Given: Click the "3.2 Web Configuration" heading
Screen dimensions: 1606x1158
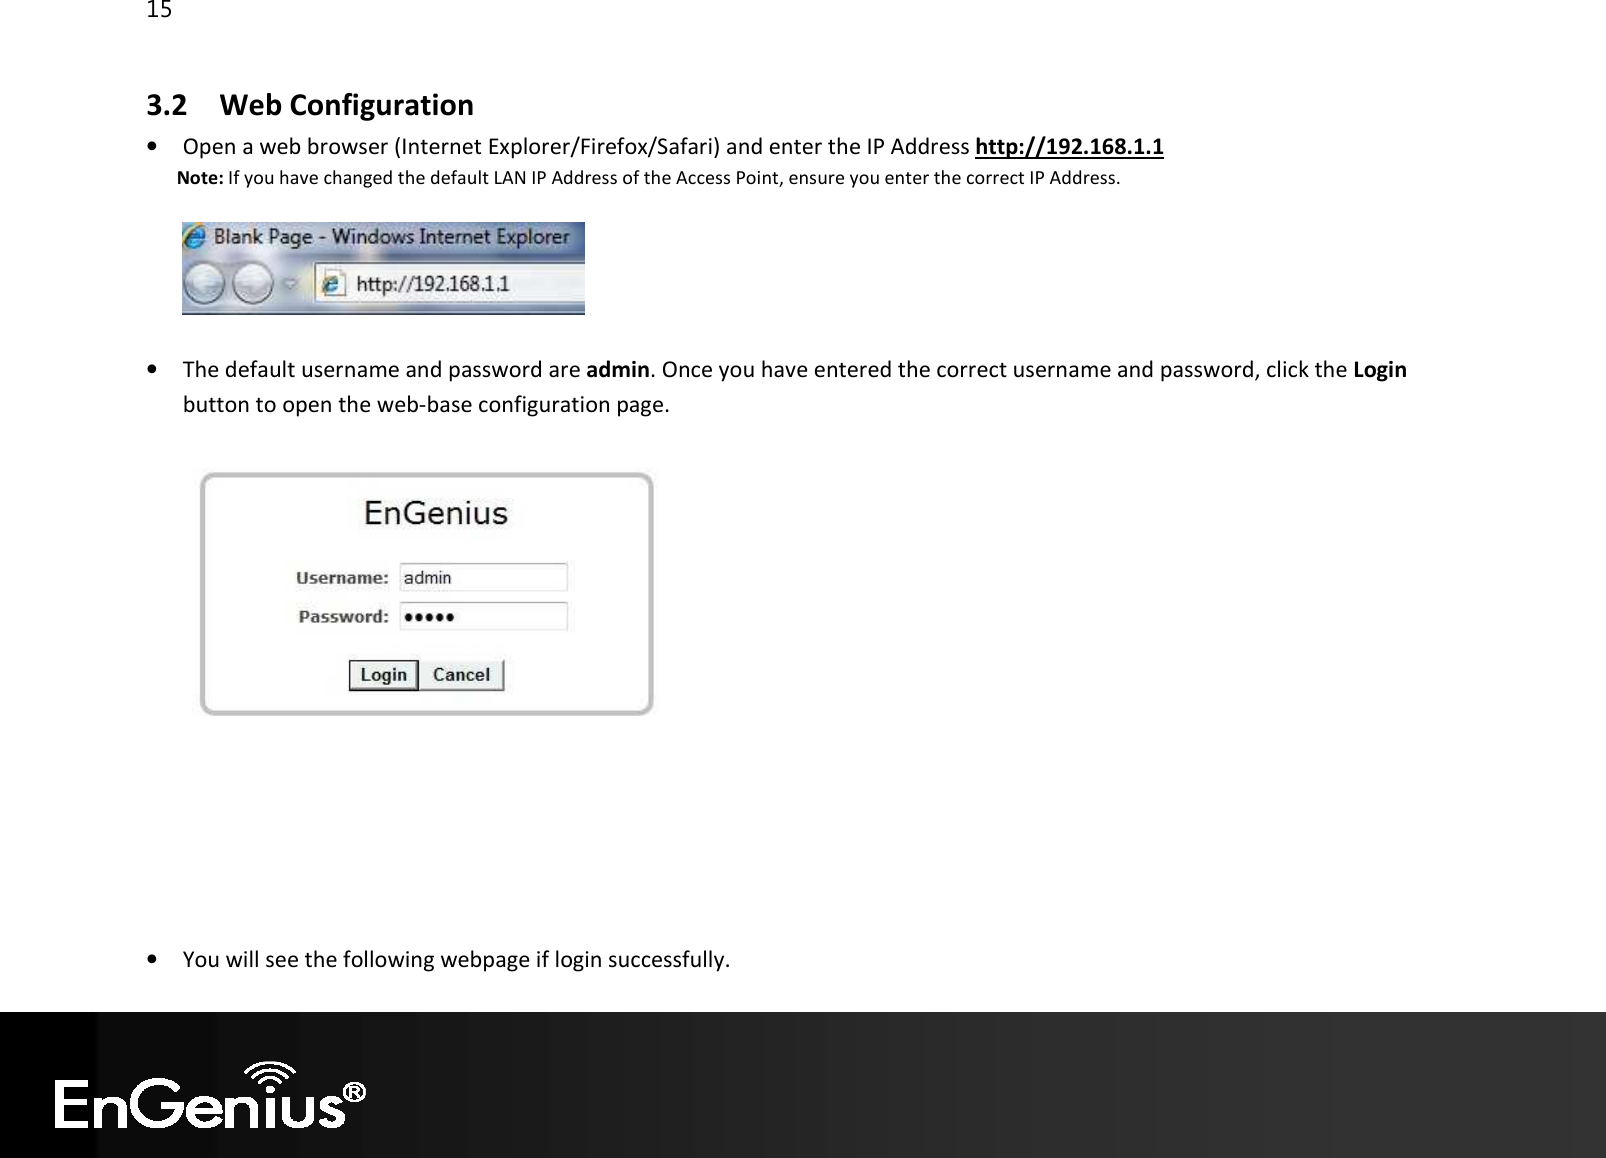Looking at the screenshot, I should pyautogui.click(x=310, y=105).
